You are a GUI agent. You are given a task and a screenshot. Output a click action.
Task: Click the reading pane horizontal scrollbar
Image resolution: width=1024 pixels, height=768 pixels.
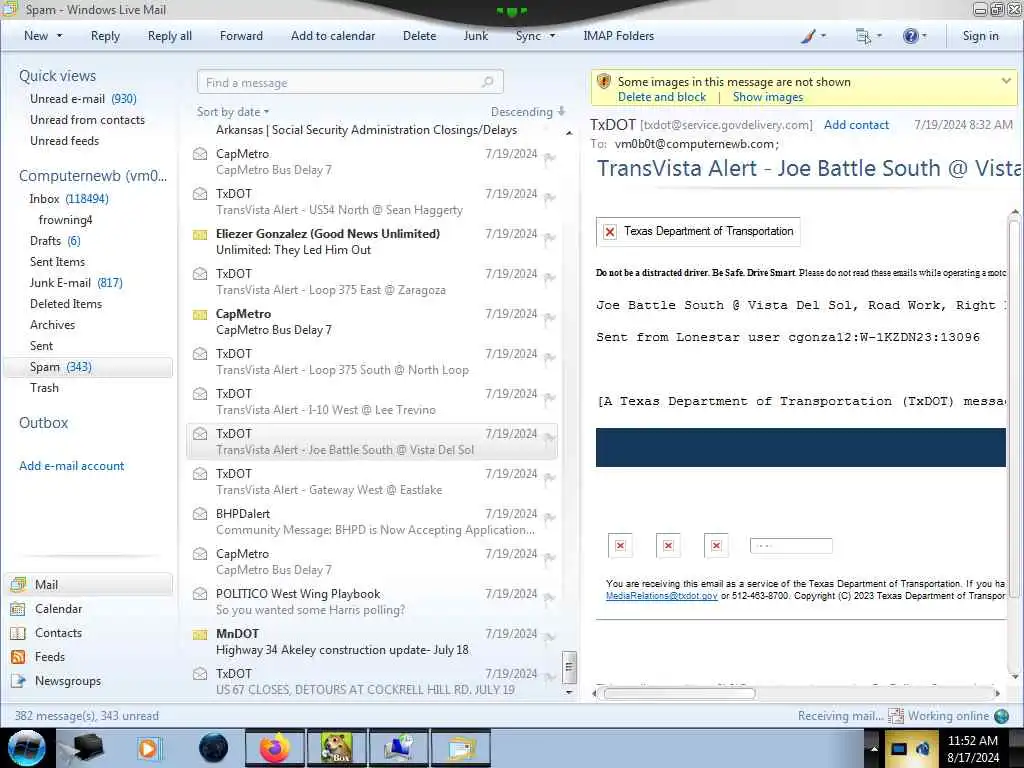point(679,694)
